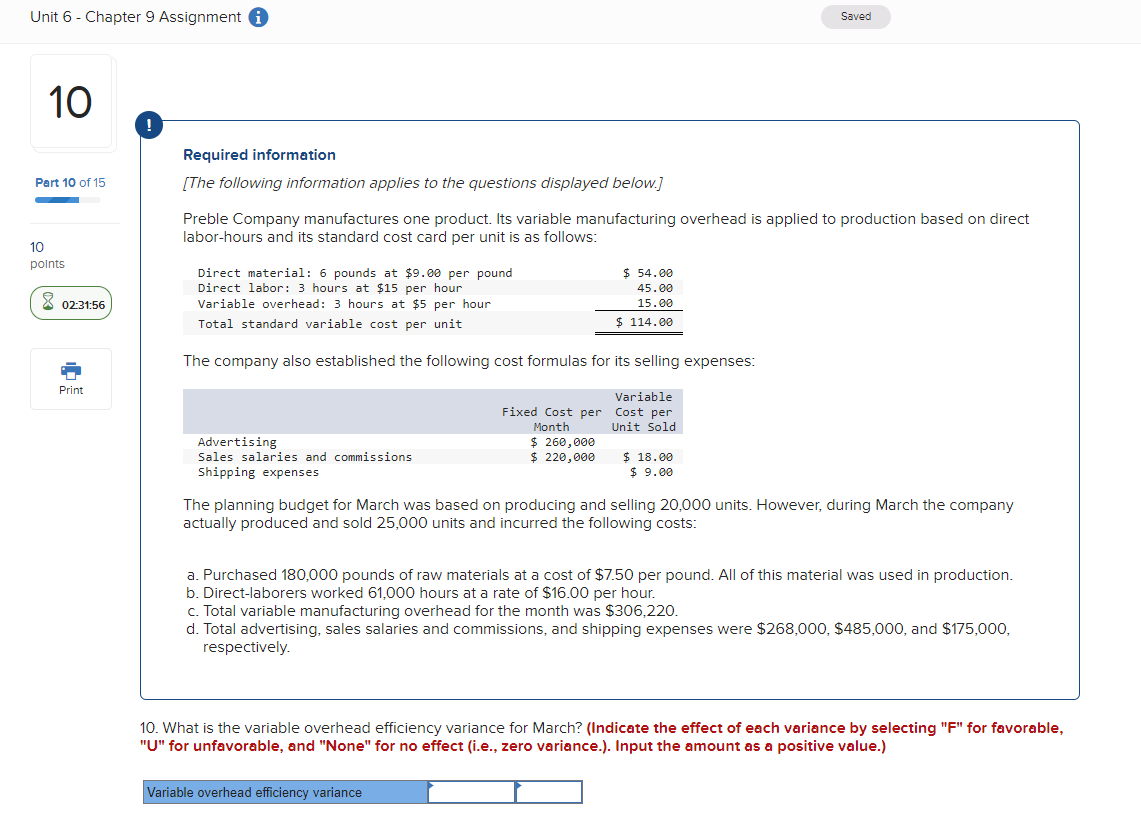Click the Advertising row label
The width and height of the screenshot is (1141, 838).
tap(237, 442)
